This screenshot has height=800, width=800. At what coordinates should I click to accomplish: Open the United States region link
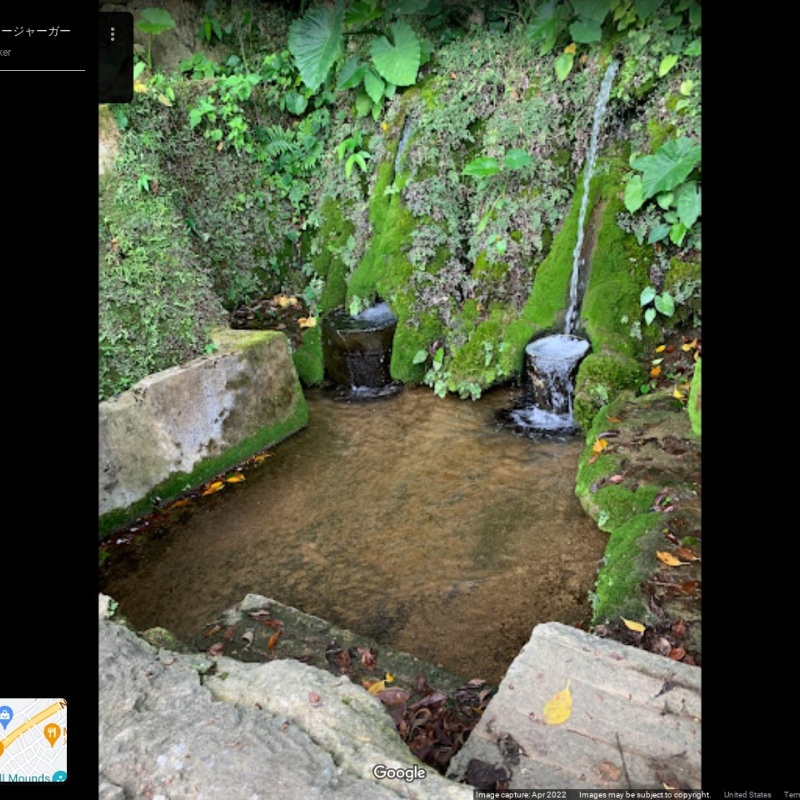point(747,795)
